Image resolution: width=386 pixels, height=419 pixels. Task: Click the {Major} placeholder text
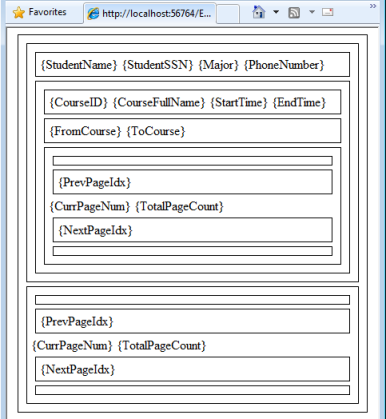218,65
